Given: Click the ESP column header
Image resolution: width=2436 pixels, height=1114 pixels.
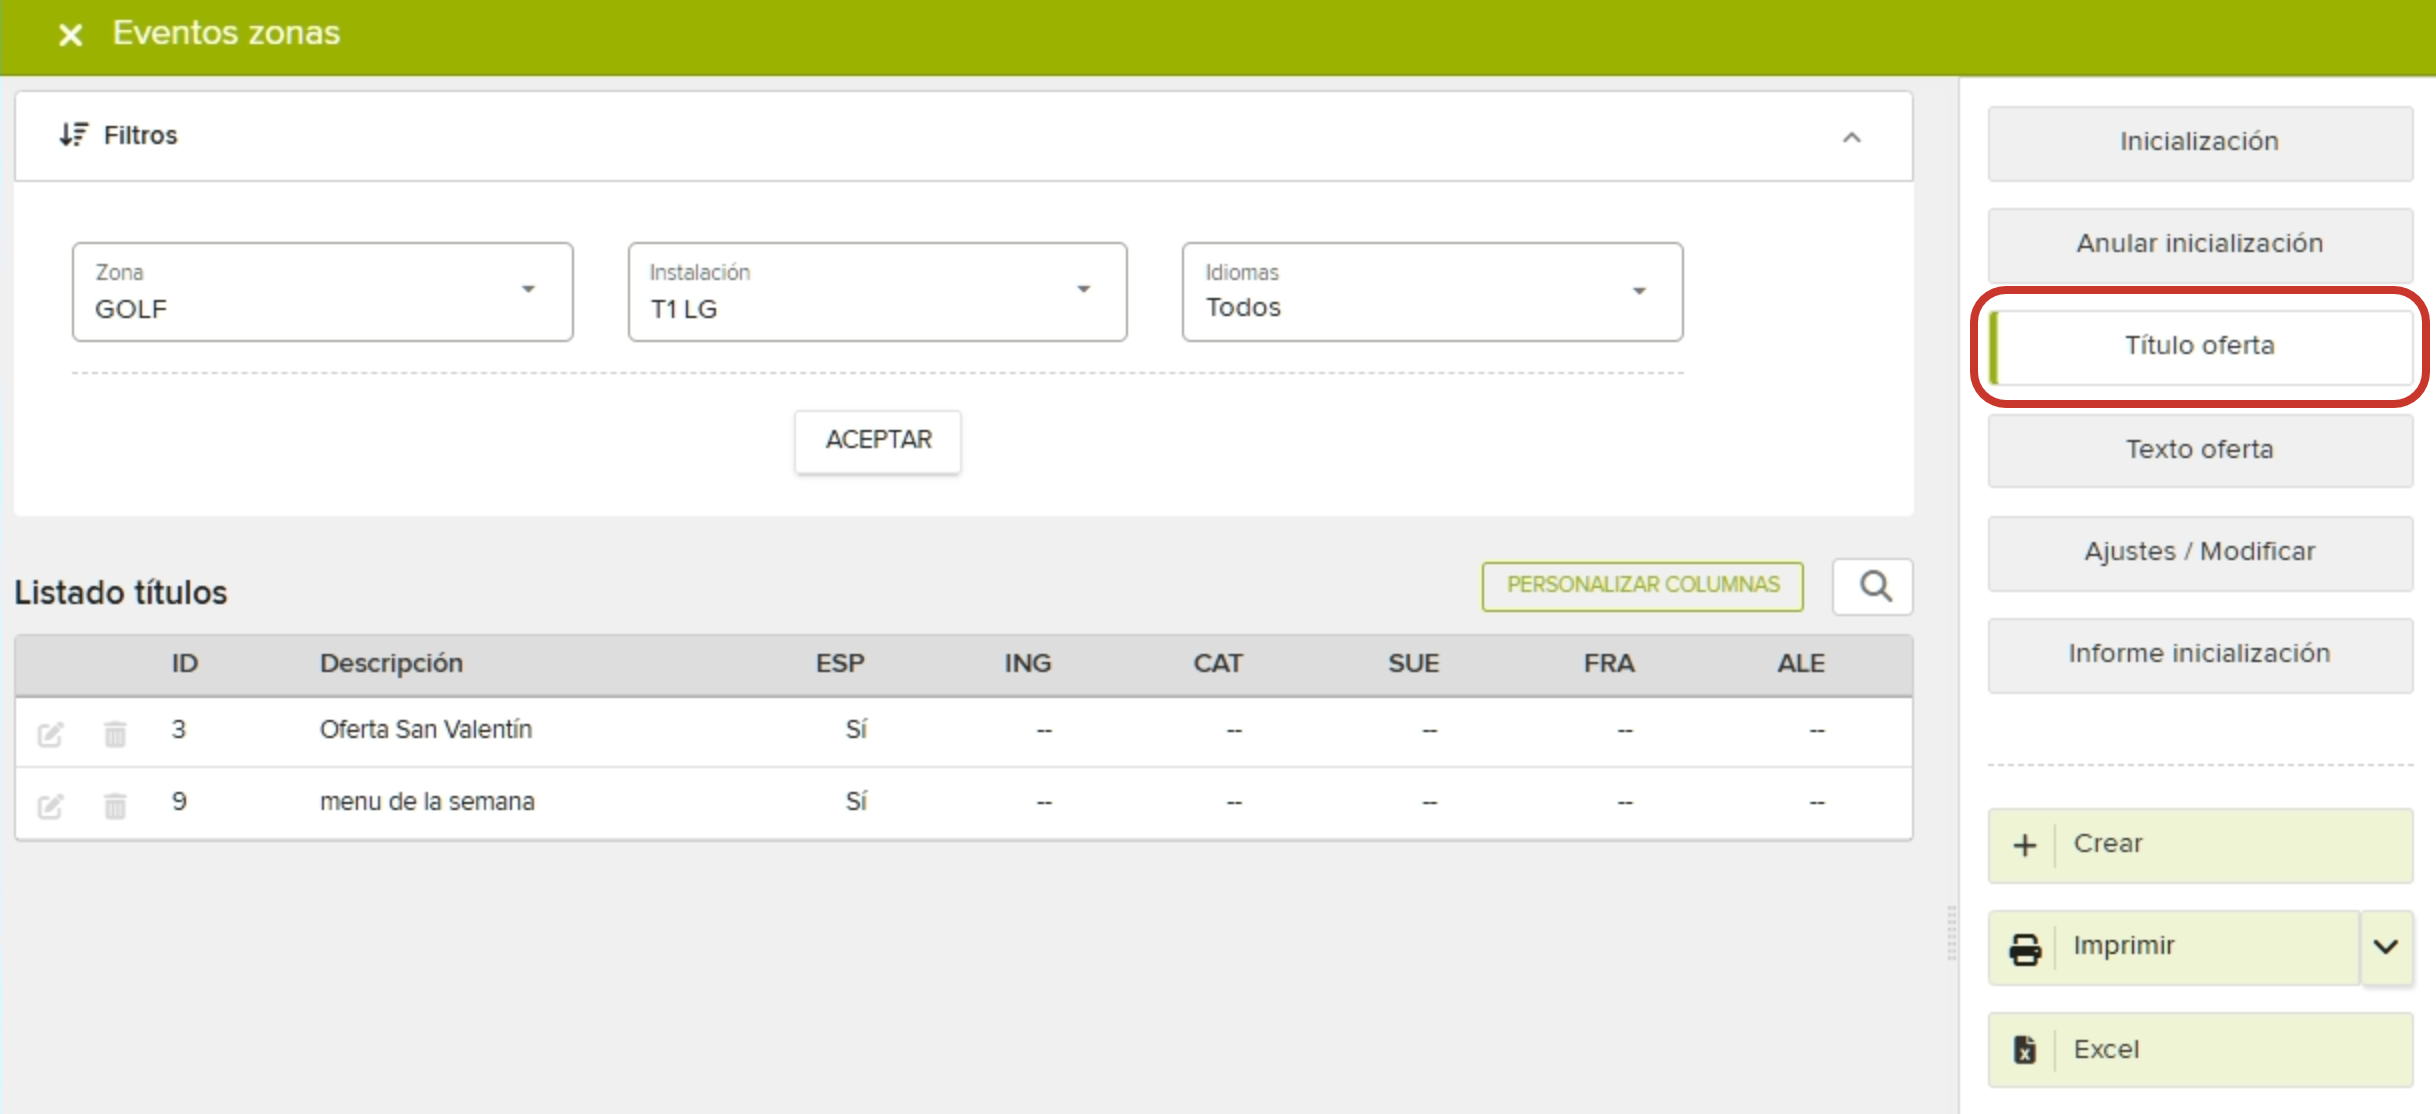Looking at the screenshot, I should [840, 664].
